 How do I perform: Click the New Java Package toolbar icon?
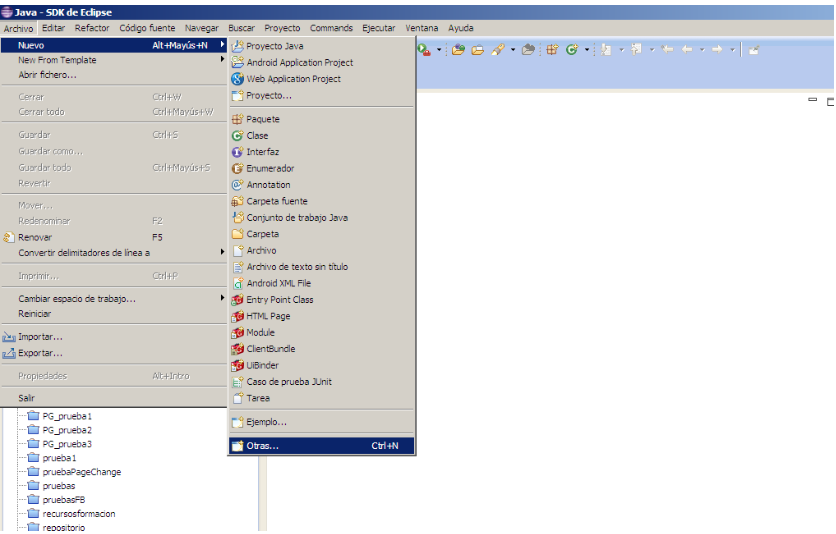point(552,50)
